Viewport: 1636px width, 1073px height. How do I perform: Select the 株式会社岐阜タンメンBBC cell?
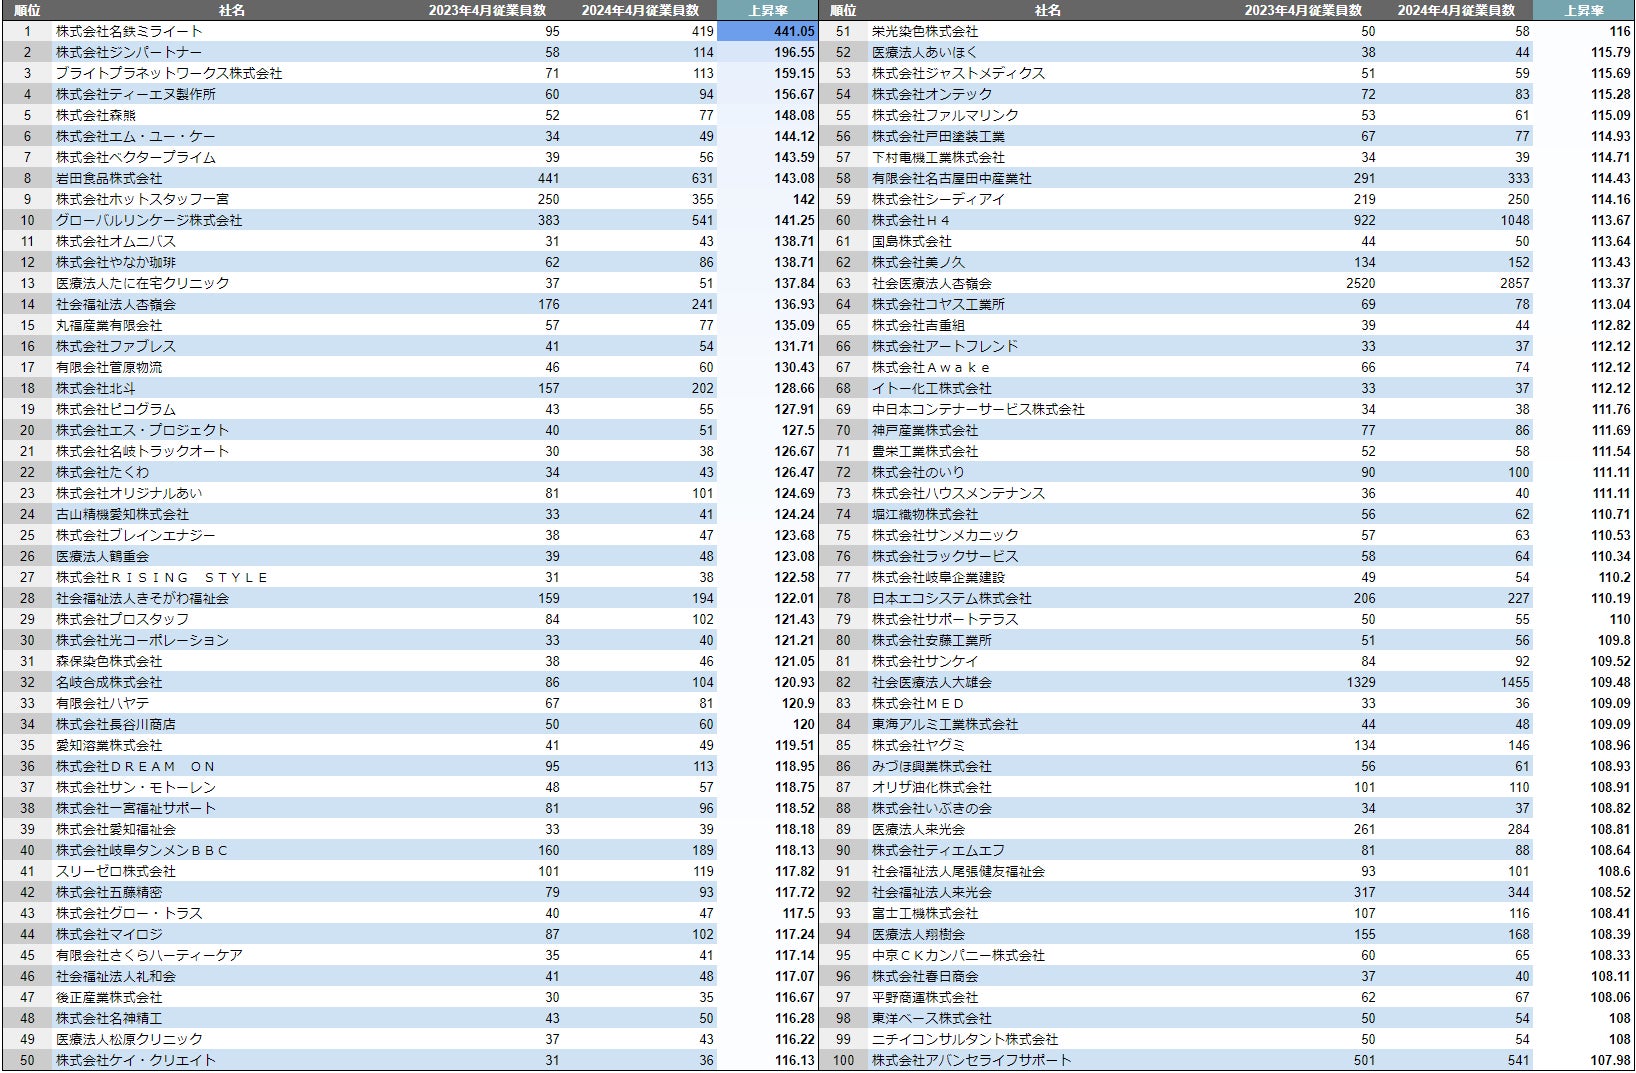click(142, 850)
